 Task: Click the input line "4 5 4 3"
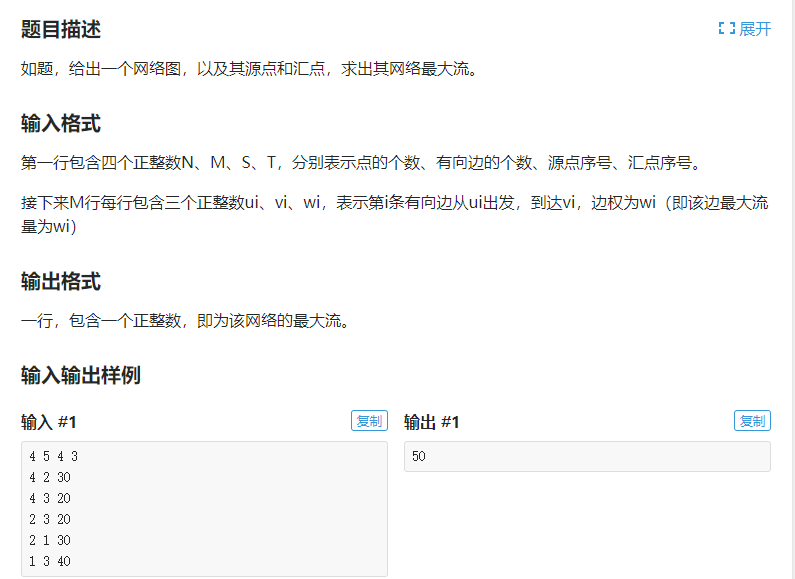[53, 456]
